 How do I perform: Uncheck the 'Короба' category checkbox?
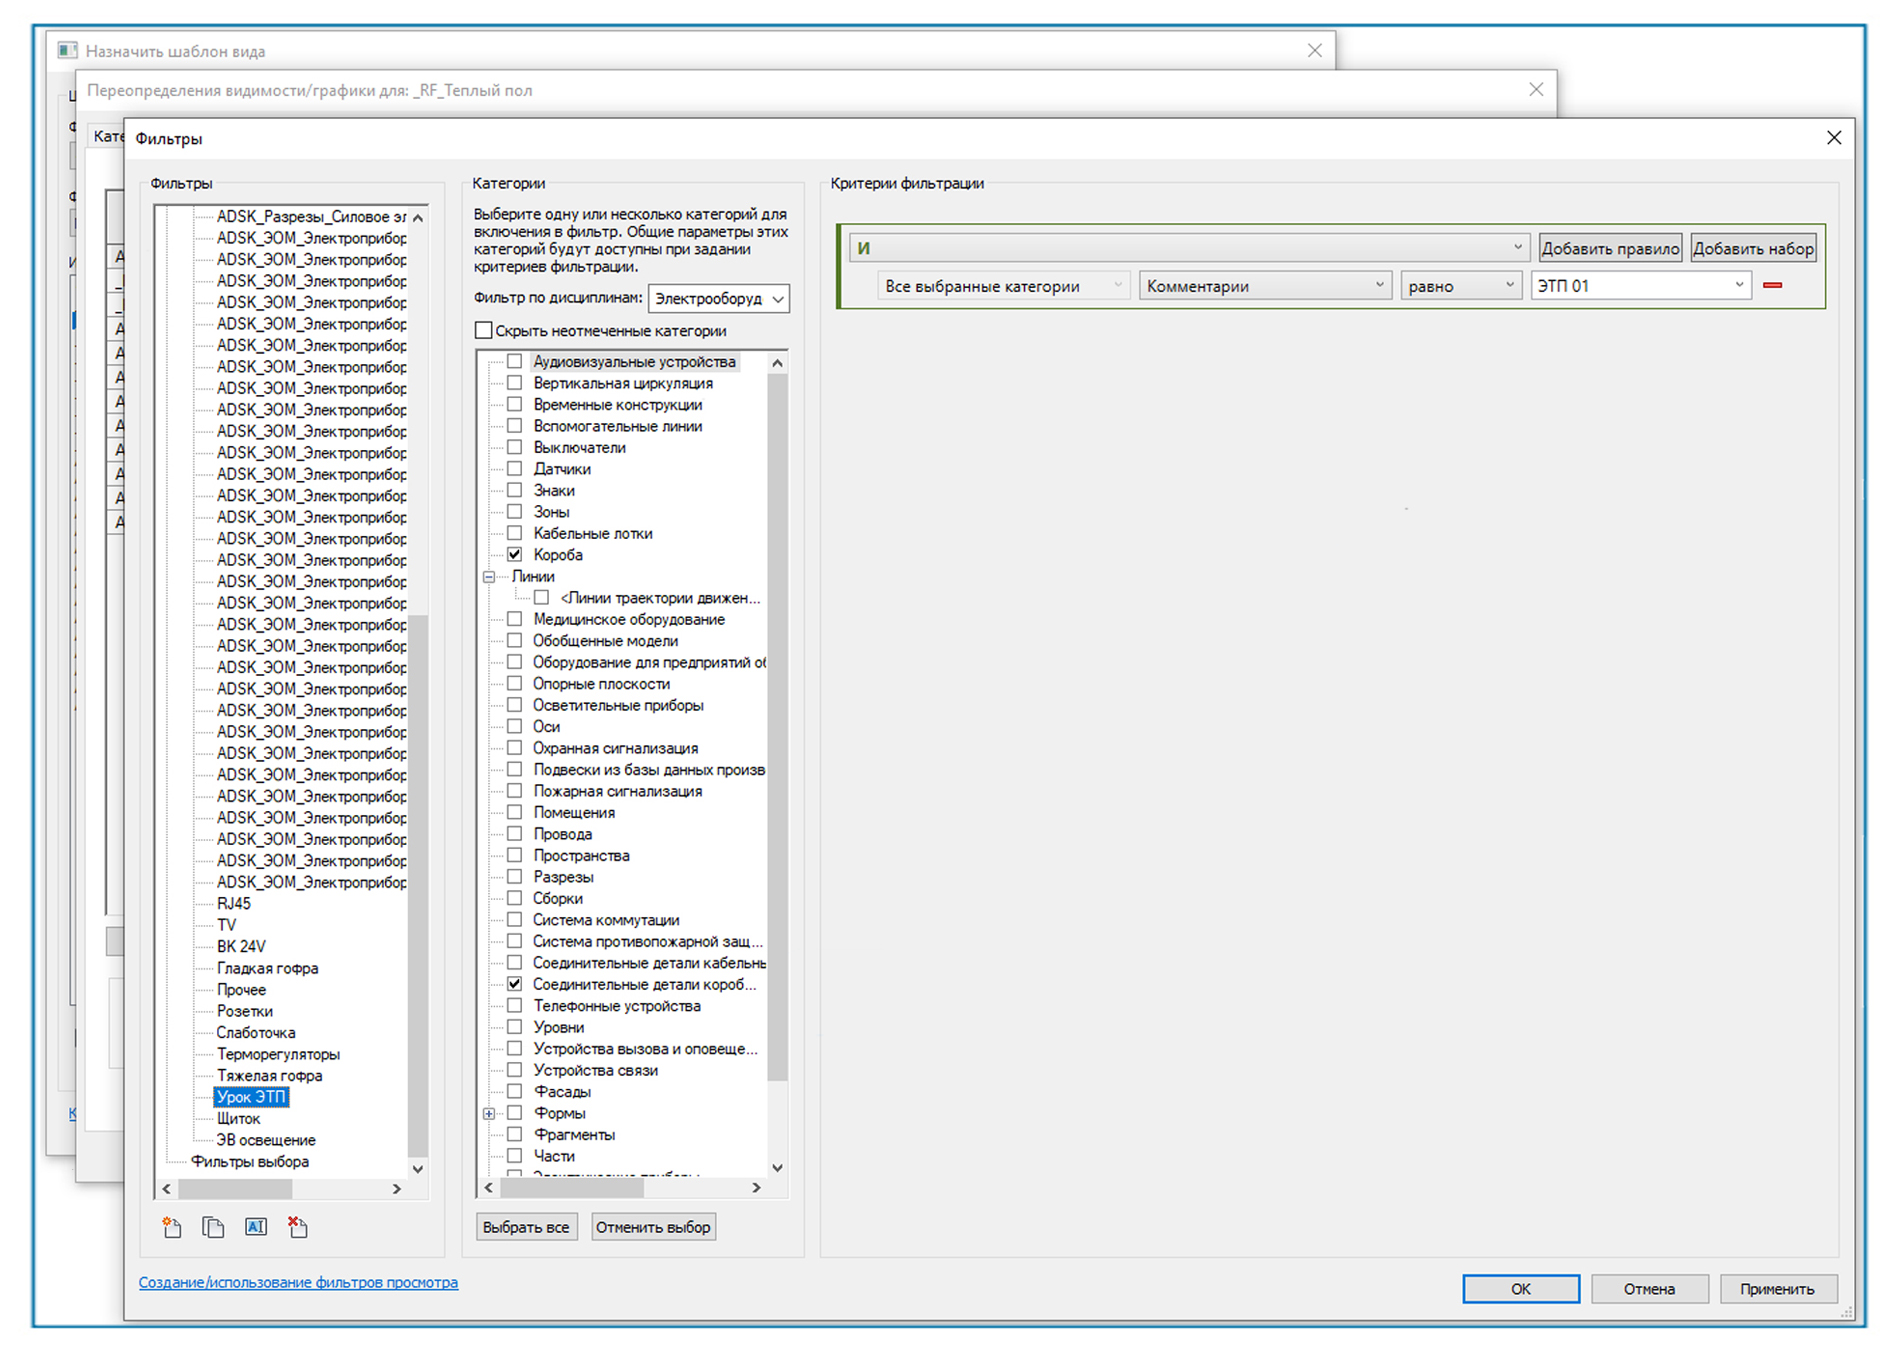click(514, 554)
